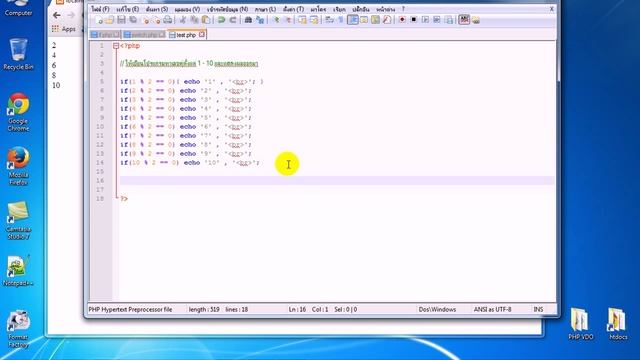Click 'Dos\Windows' in the status bar

437,309
